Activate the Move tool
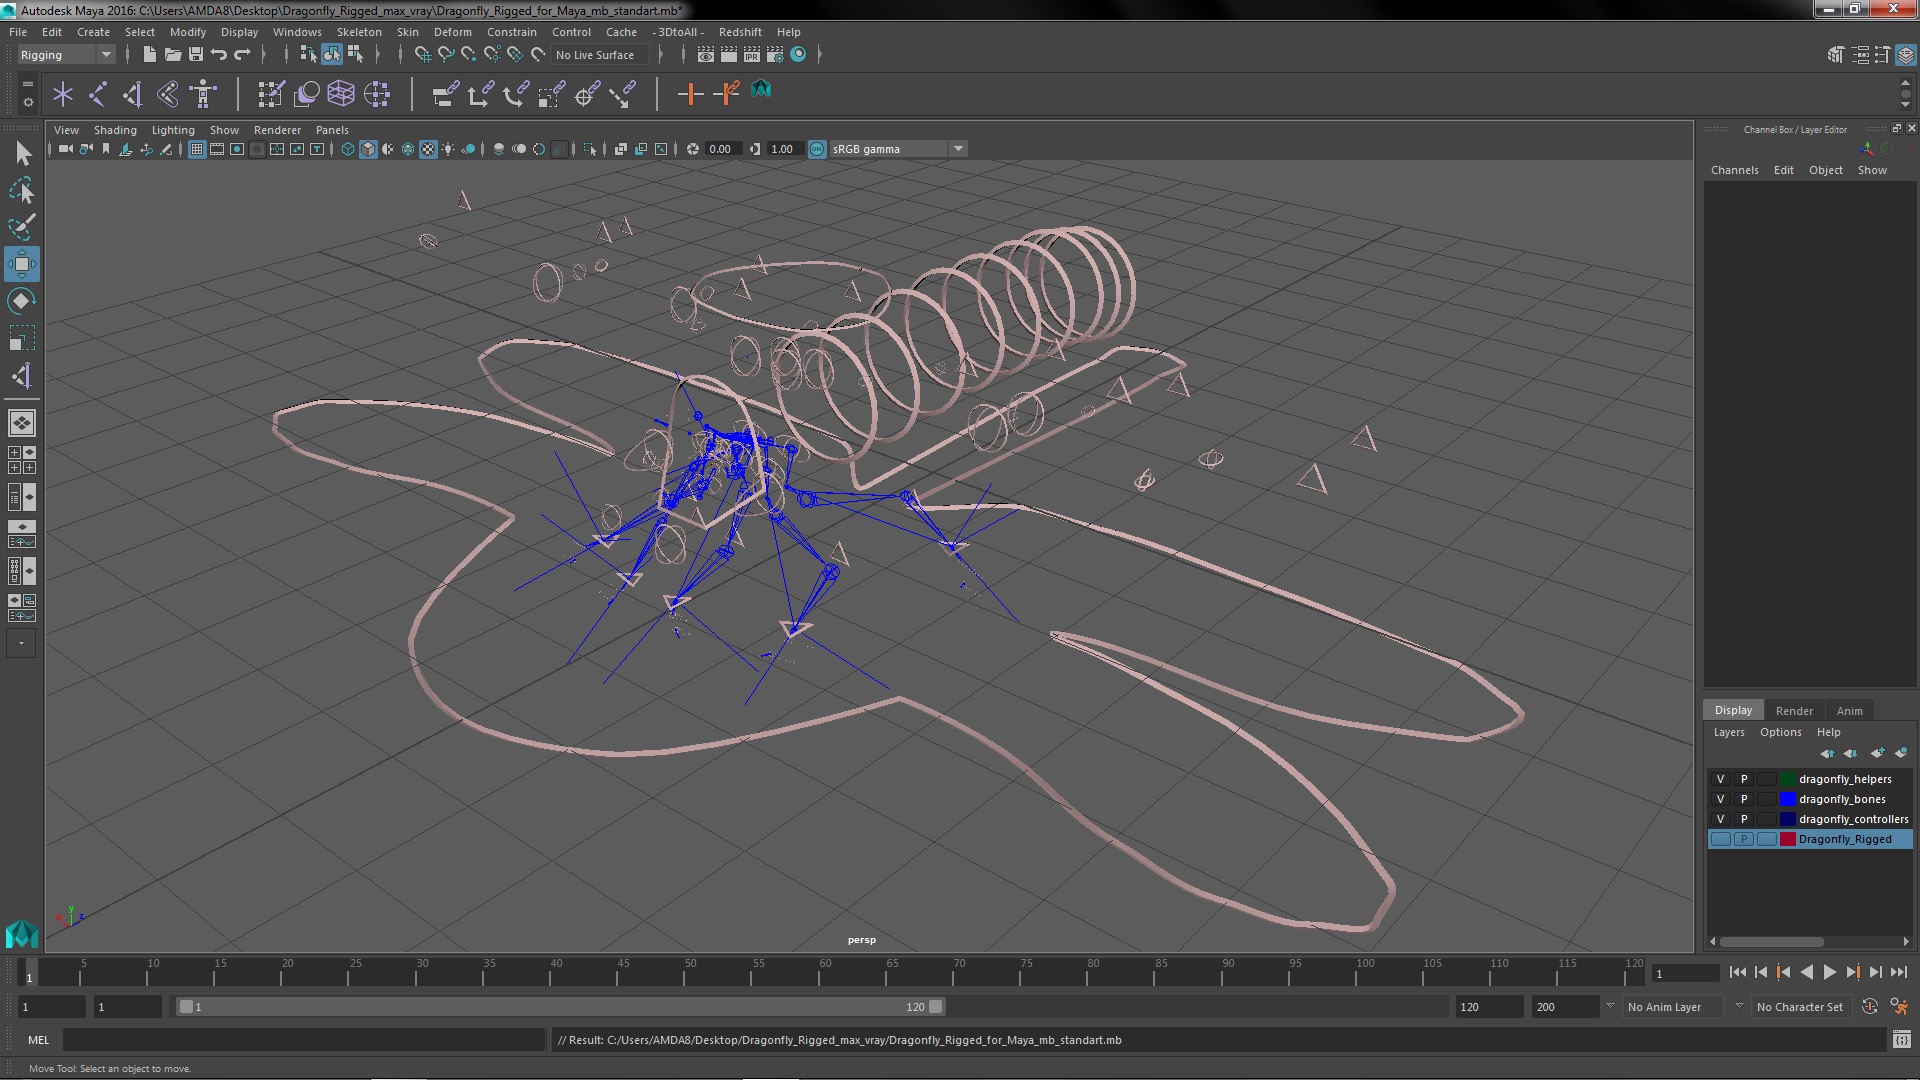The height and width of the screenshot is (1080, 1920). tap(22, 264)
